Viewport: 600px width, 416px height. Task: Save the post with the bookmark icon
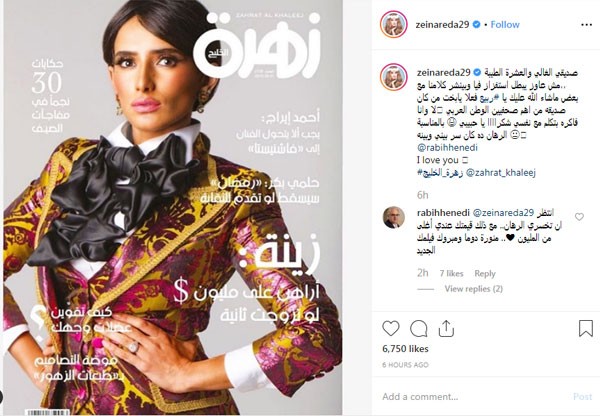pyautogui.click(x=585, y=329)
